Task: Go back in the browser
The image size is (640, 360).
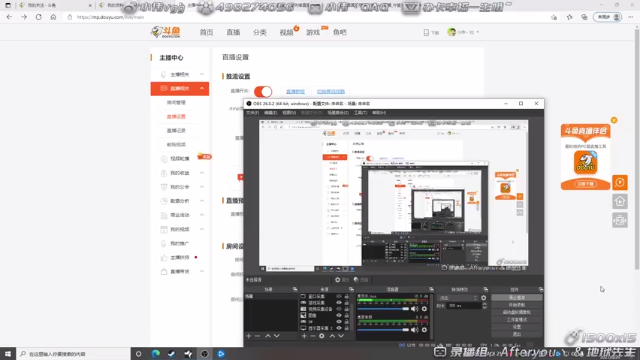Action: coord(9,17)
